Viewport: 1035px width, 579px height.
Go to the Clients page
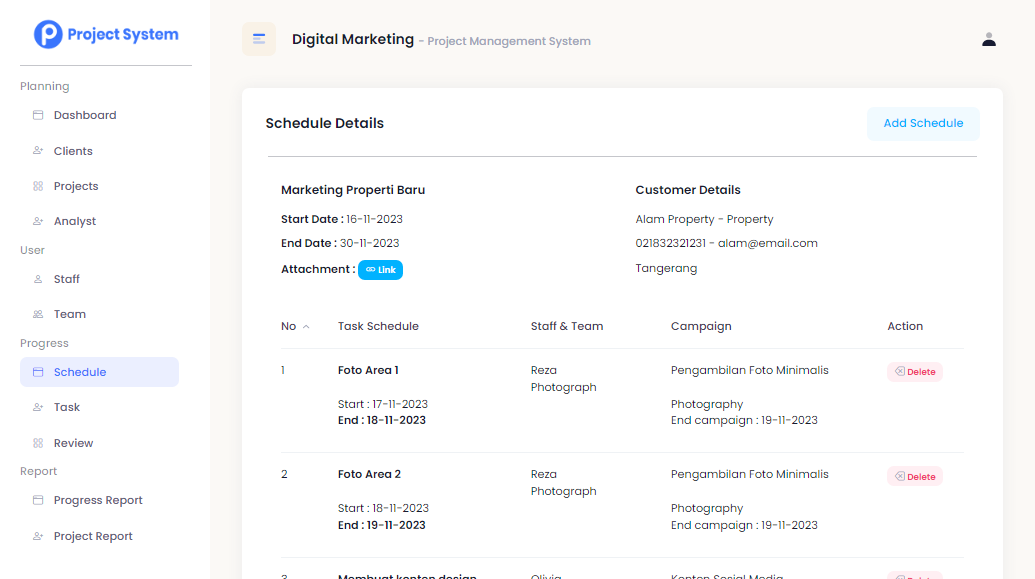(99, 151)
